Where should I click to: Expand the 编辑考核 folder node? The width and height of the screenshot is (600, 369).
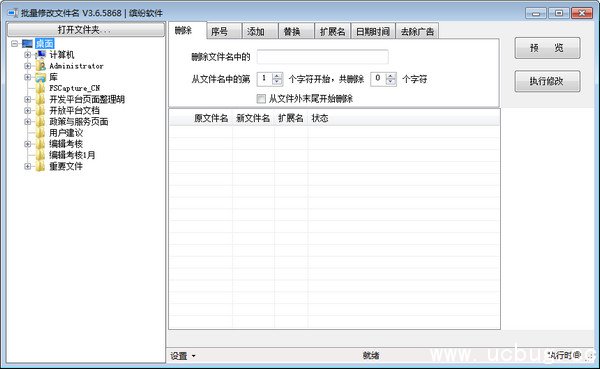pyautogui.click(x=28, y=144)
